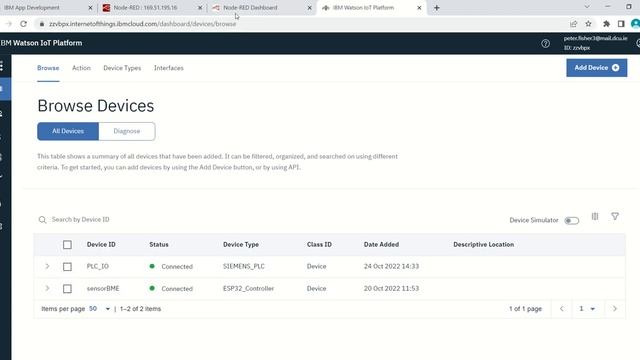Image resolution: width=640 pixels, height=360 pixels.
Task: Click ESP32_Controller device type cell
Action: point(248,289)
